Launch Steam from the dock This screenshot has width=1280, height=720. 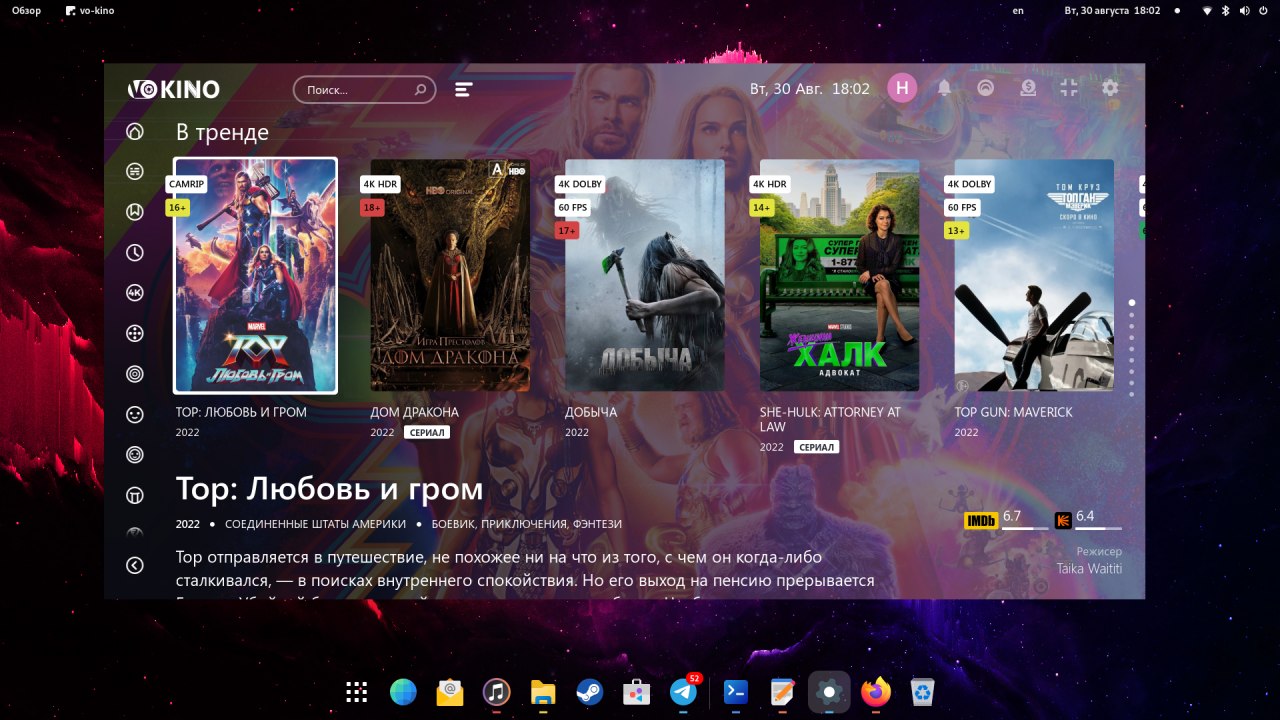[x=589, y=691]
